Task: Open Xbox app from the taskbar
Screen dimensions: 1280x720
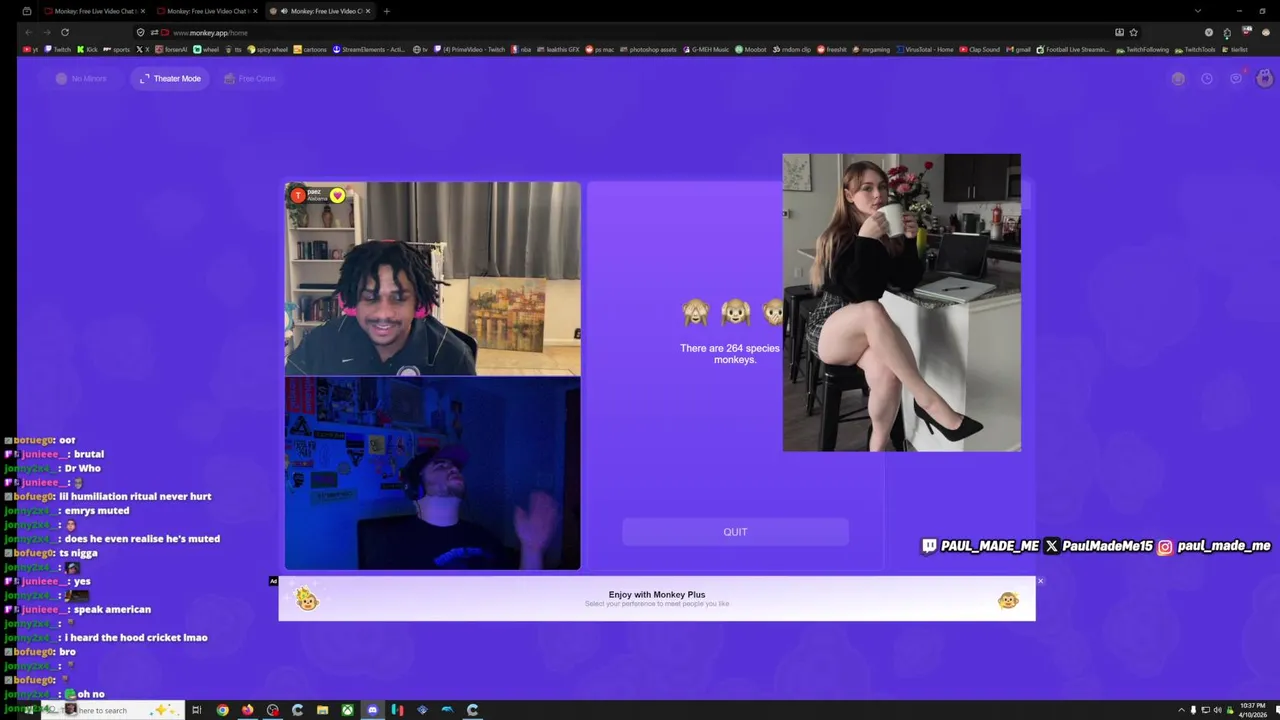Action: [x=347, y=710]
